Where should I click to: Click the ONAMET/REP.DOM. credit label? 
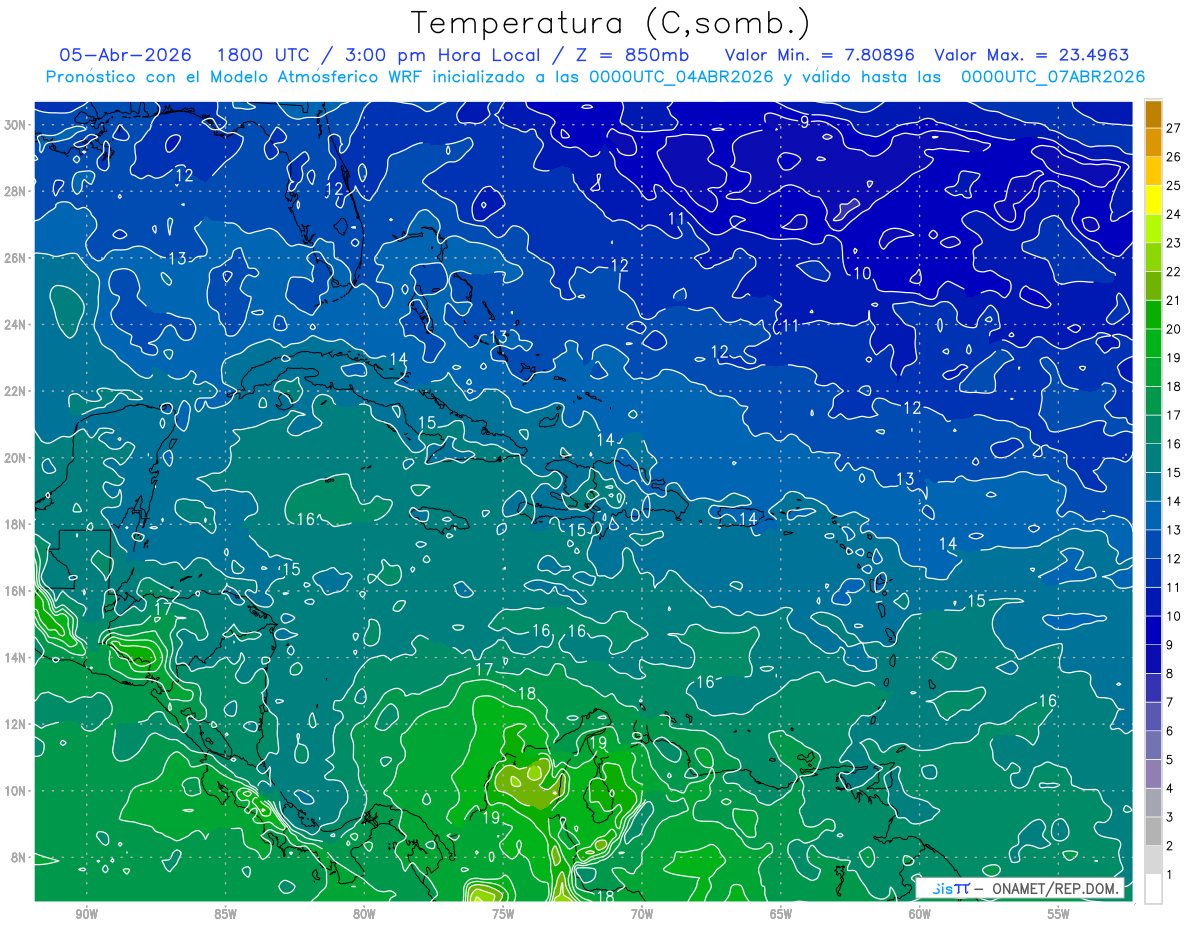[1054, 888]
